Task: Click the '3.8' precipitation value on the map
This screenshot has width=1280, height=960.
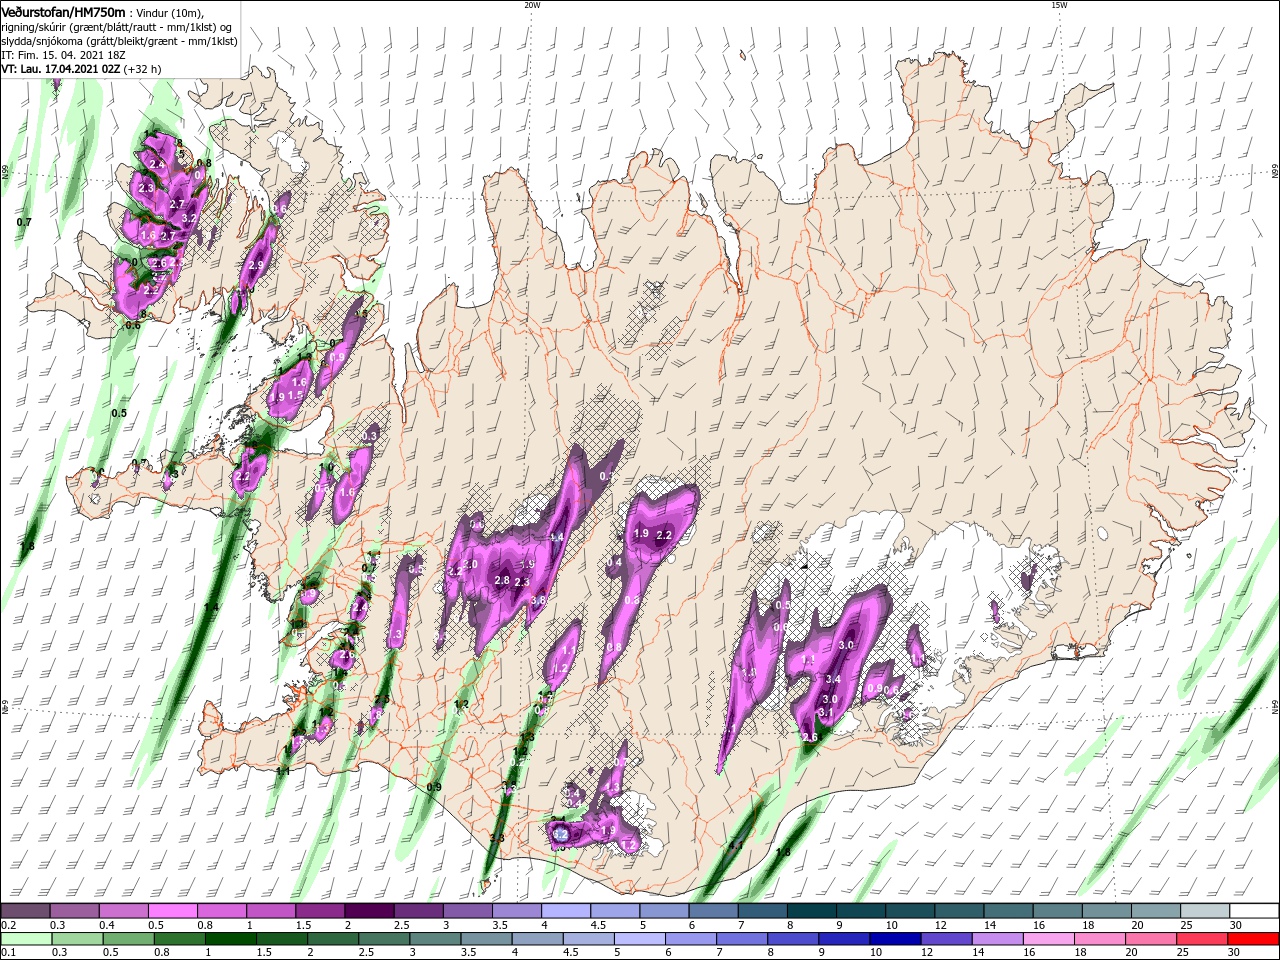Action: [x=537, y=600]
